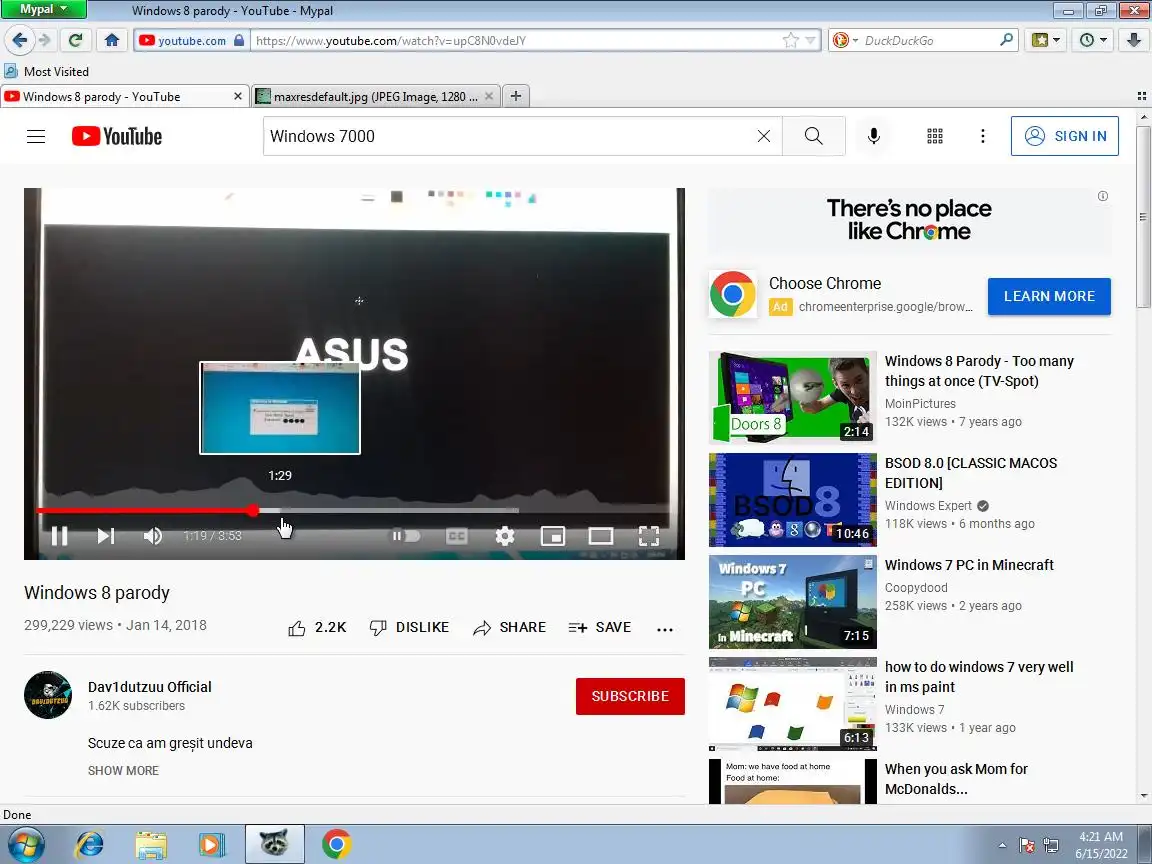Screen dimensions: 1152x864
Task: Open the Dav1dutzuu Official channel avatar
Action: (48, 694)
